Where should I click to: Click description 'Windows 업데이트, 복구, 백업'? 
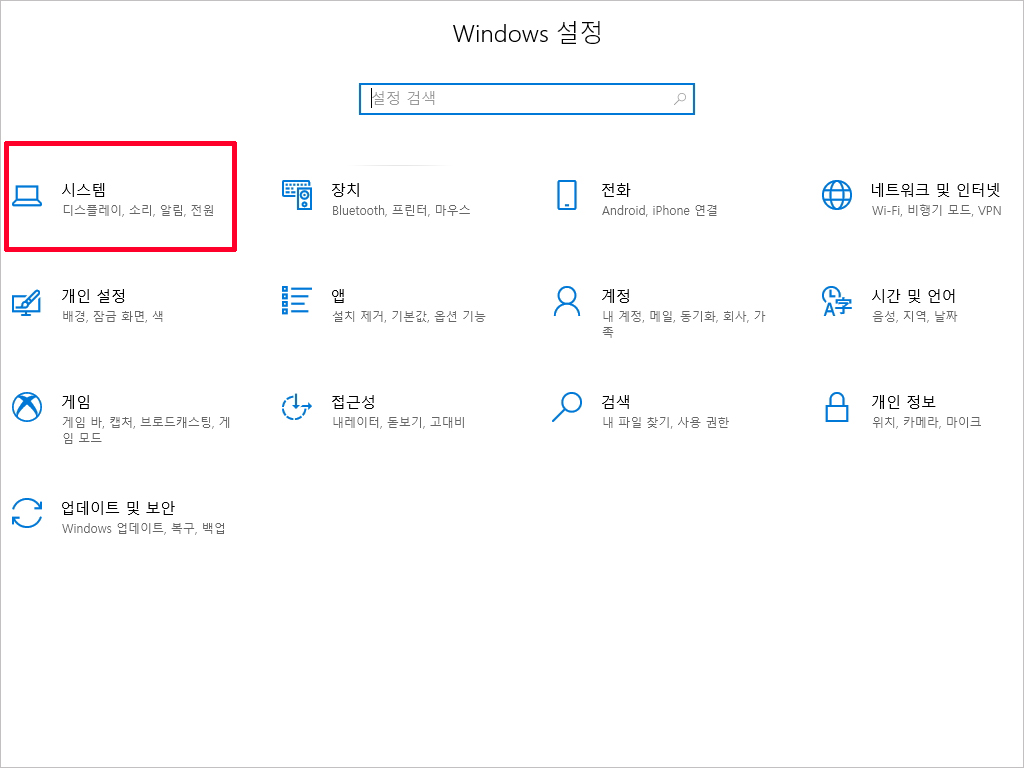tap(144, 528)
